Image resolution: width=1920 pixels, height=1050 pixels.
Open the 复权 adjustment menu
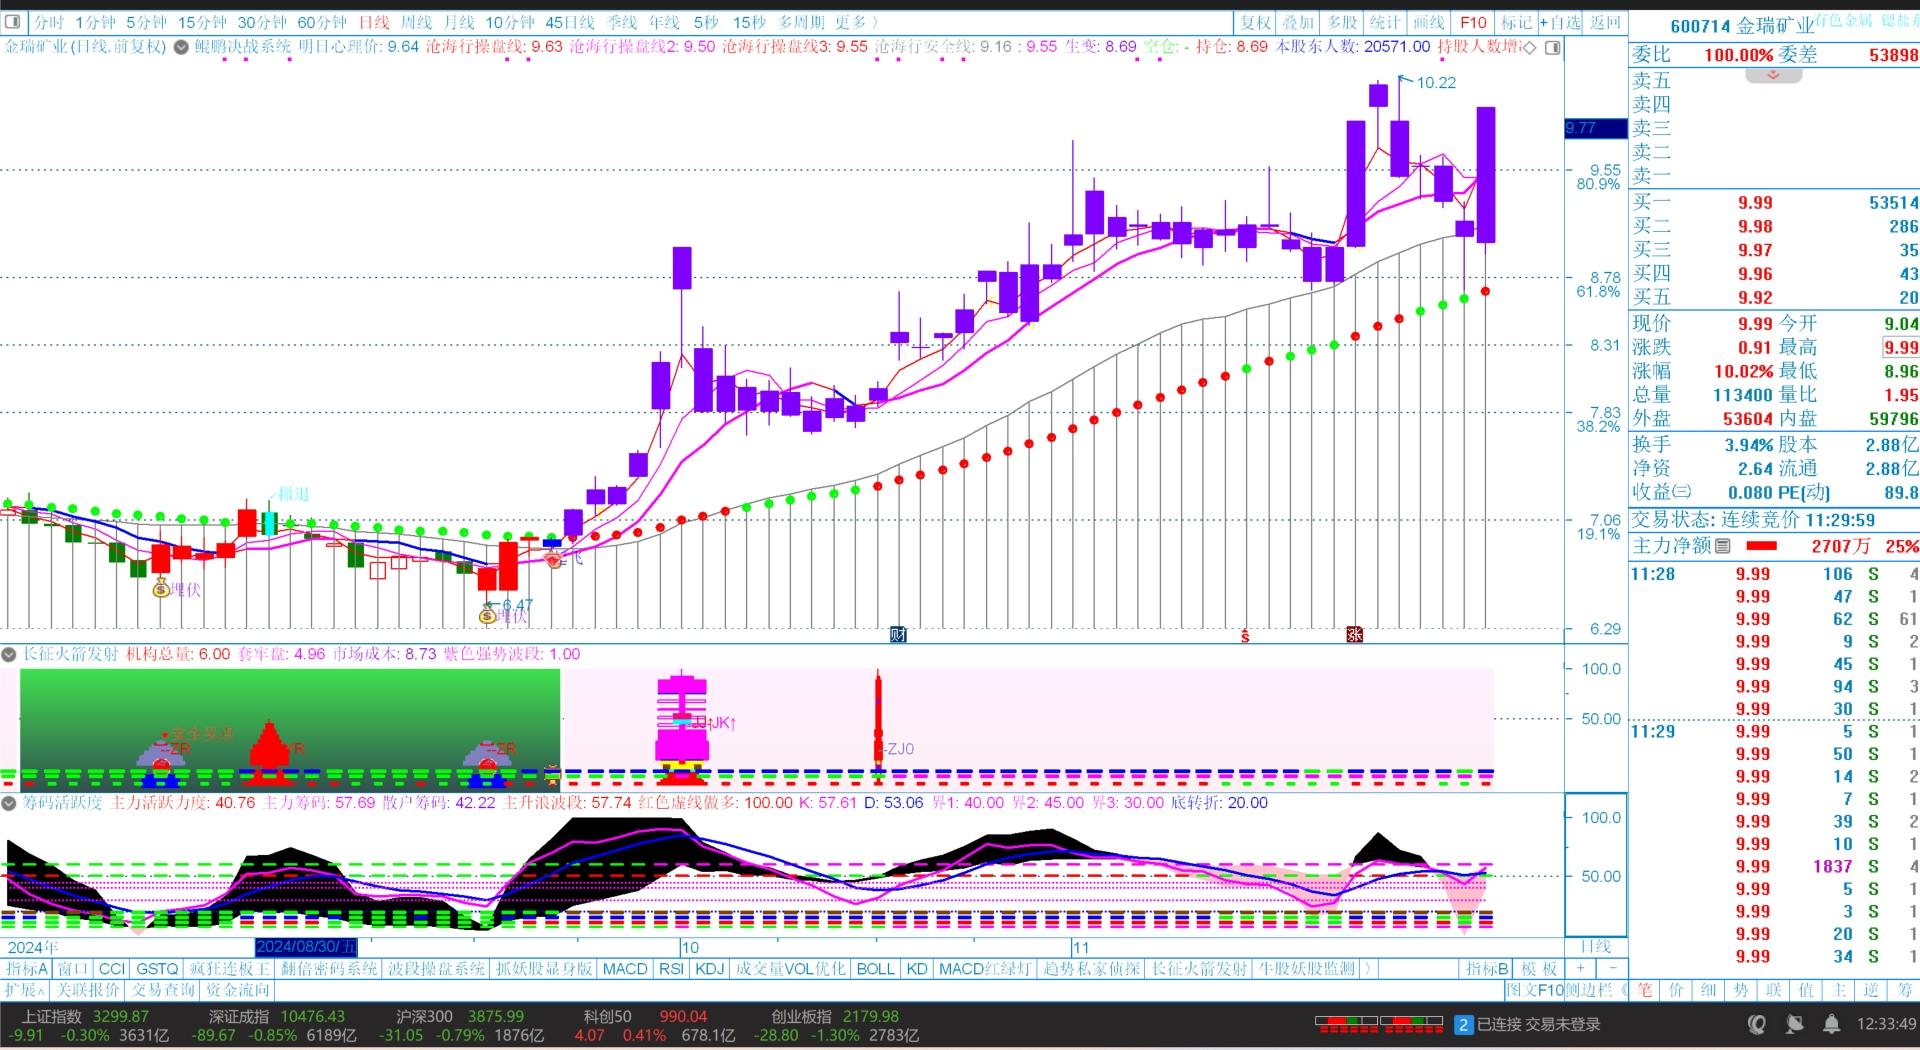pyautogui.click(x=1255, y=22)
